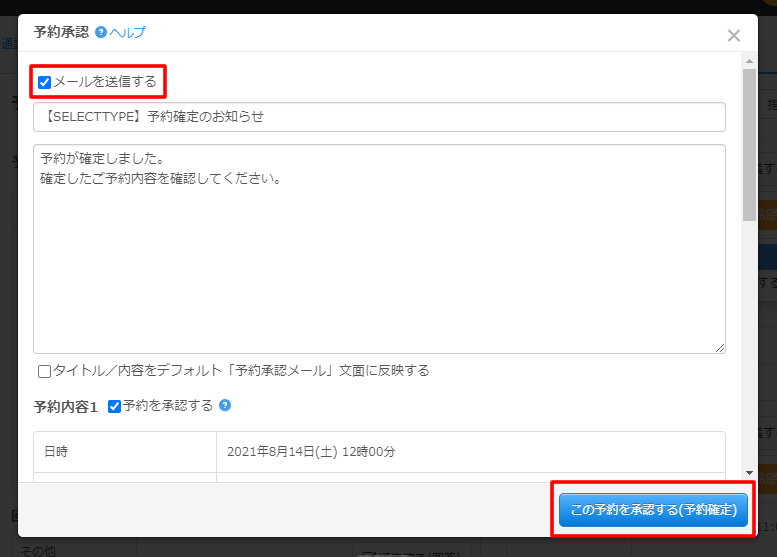Image resolution: width=777 pixels, height=557 pixels.
Task: Click inside the email body text area
Action: click(379, 248)
